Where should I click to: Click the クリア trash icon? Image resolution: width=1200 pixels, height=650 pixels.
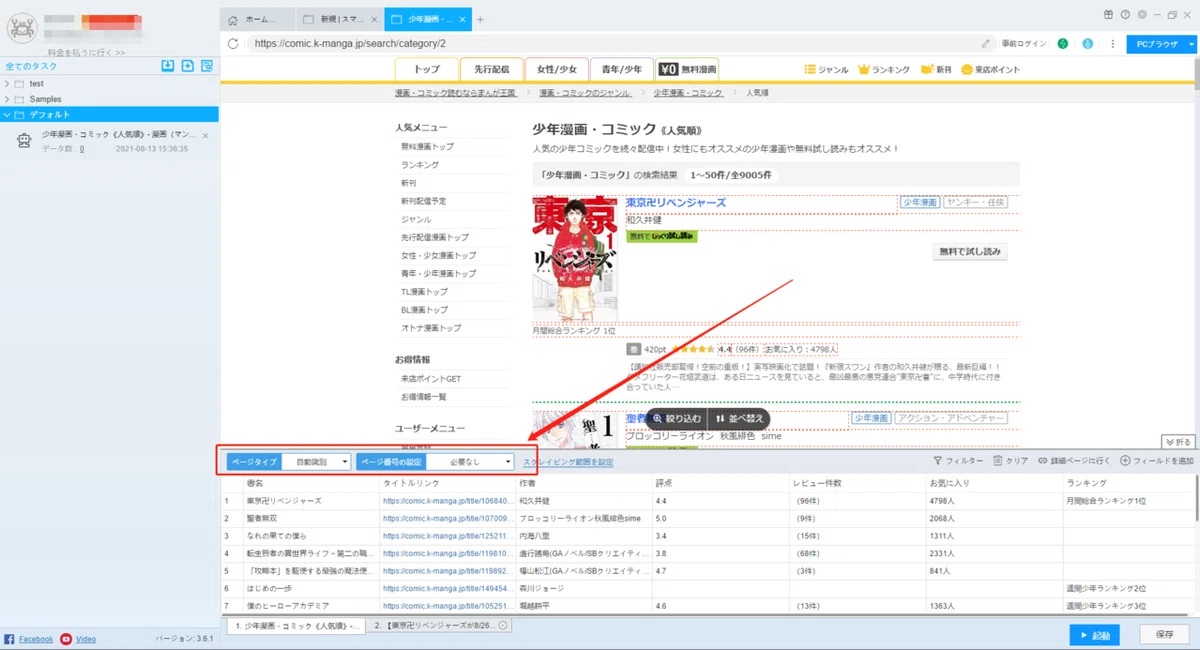(x=997, y=461)
